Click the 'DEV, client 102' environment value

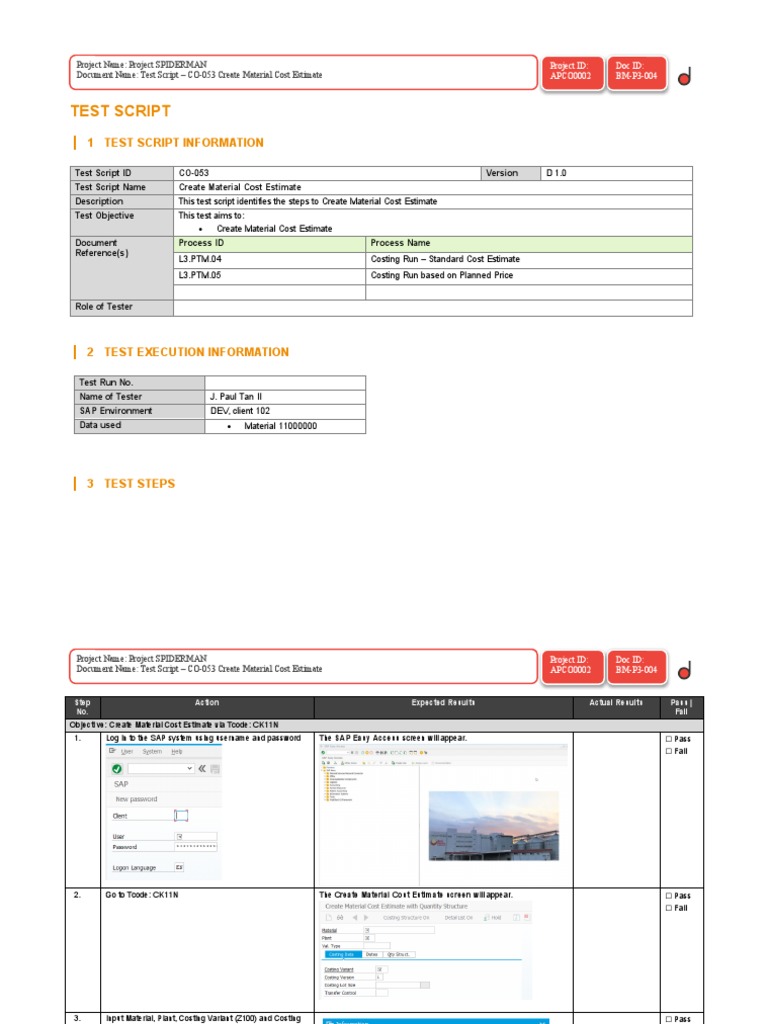[240, 411]
